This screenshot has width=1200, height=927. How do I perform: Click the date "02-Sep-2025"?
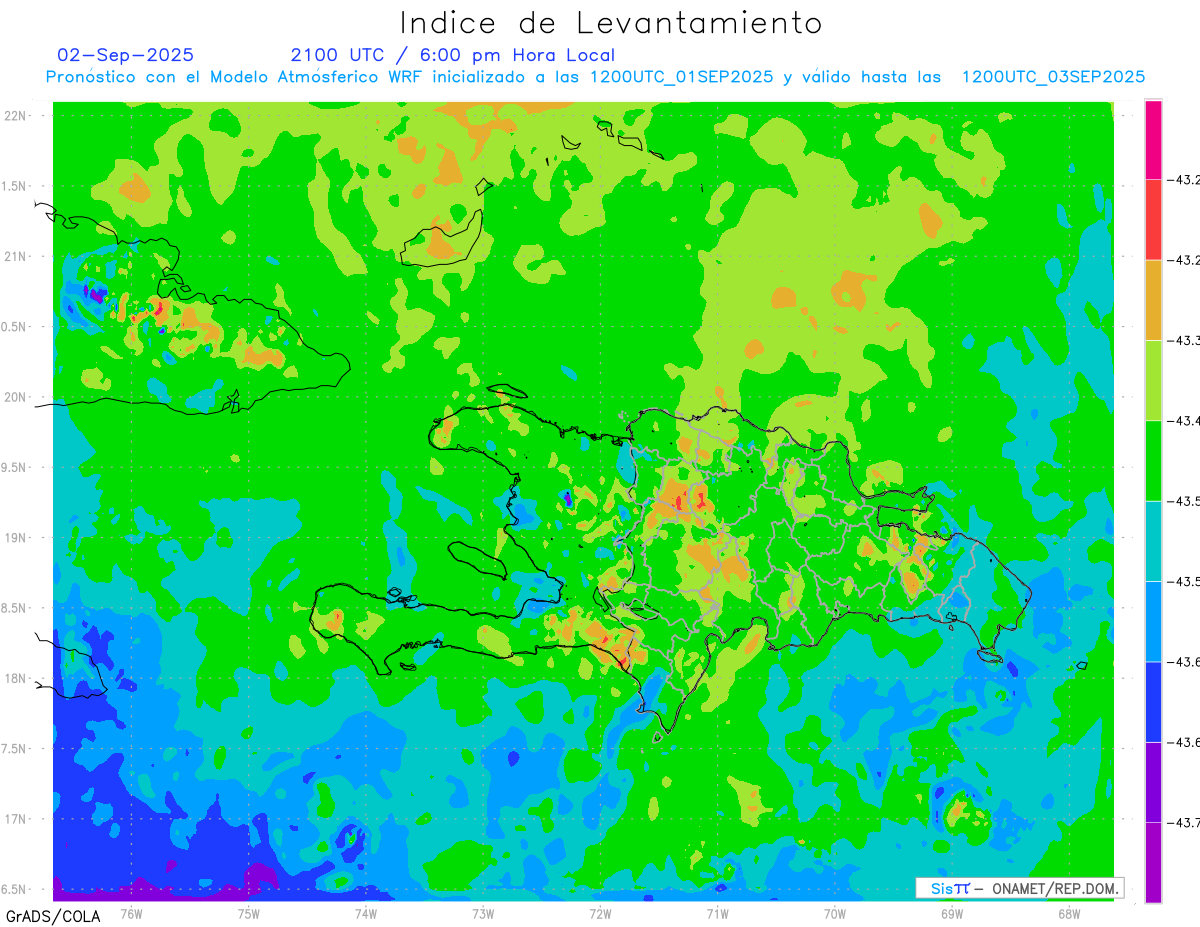coord(126,55)
